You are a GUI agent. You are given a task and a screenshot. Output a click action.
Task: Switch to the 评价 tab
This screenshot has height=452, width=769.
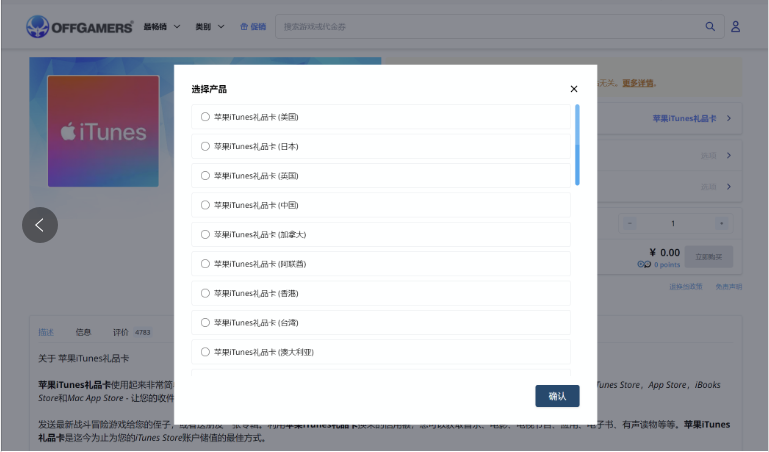(x=132, y=332)
